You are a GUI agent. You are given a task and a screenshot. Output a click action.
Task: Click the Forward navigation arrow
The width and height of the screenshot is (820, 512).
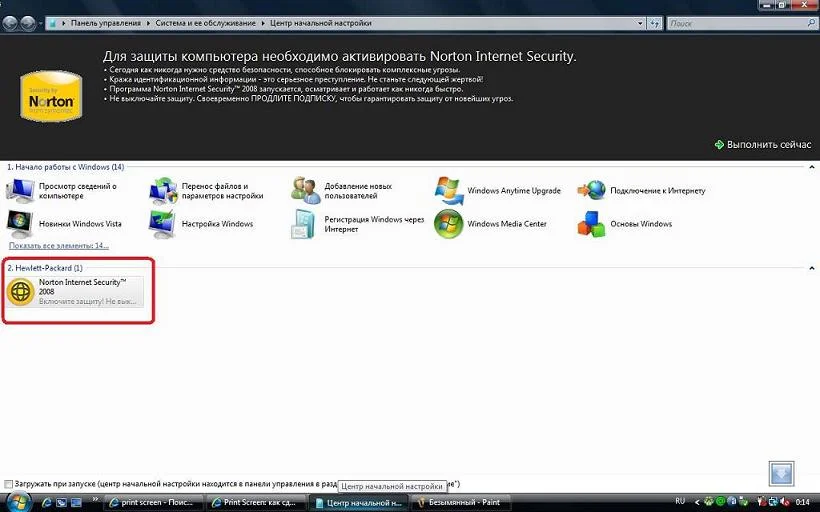pos(28,23)
